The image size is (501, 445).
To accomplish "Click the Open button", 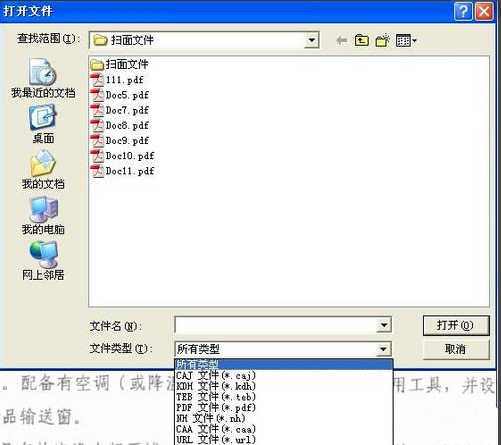I will click(x=456, y=325).
